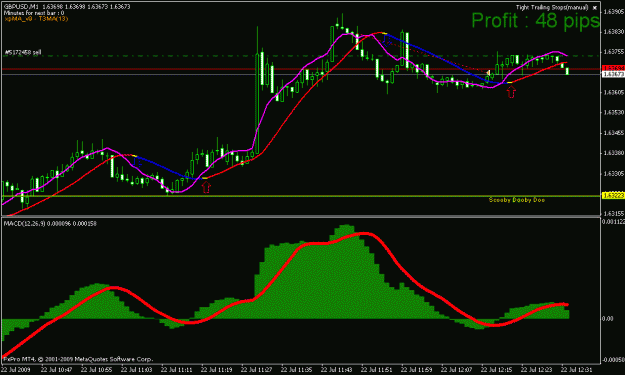Viewport: 625px width, 375px height.
Task: Click the 1.63905 price scale label
Action: [613, 12]
